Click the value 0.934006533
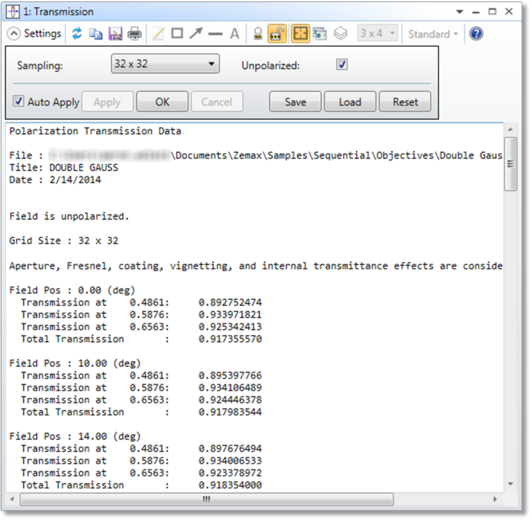 click(x=230, y=461)
